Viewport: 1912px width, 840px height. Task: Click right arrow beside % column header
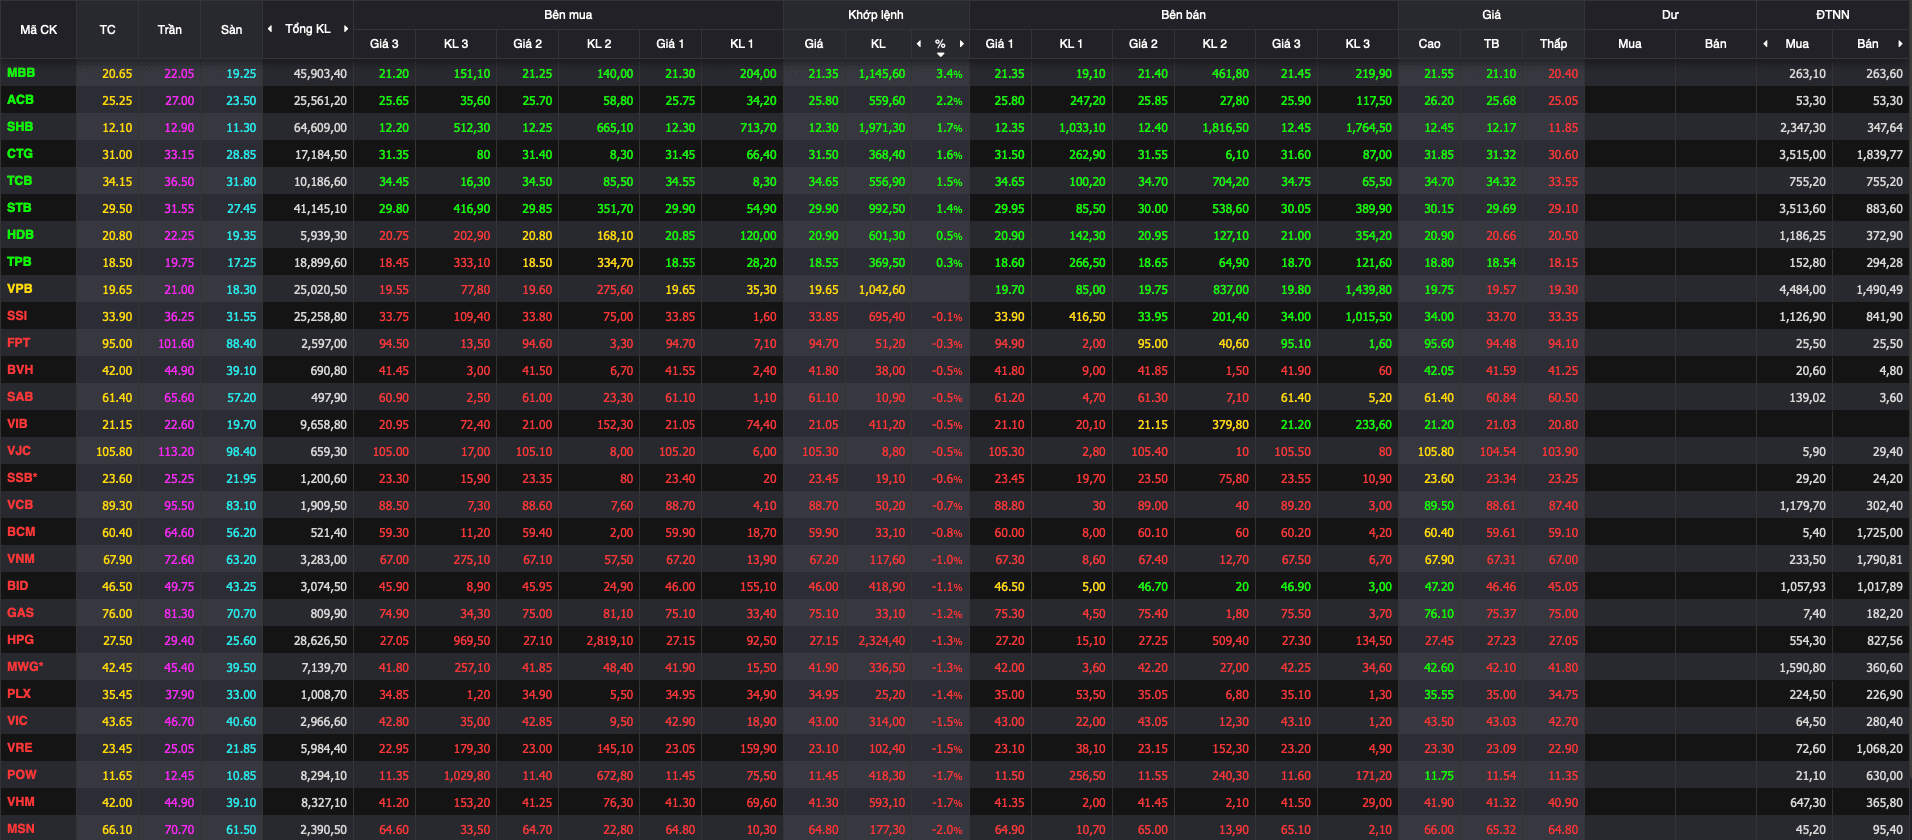(962, 44)
